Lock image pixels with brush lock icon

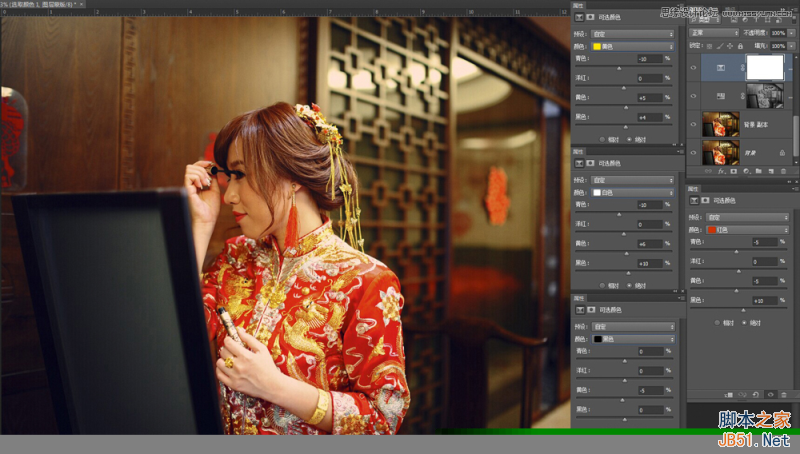719,46
